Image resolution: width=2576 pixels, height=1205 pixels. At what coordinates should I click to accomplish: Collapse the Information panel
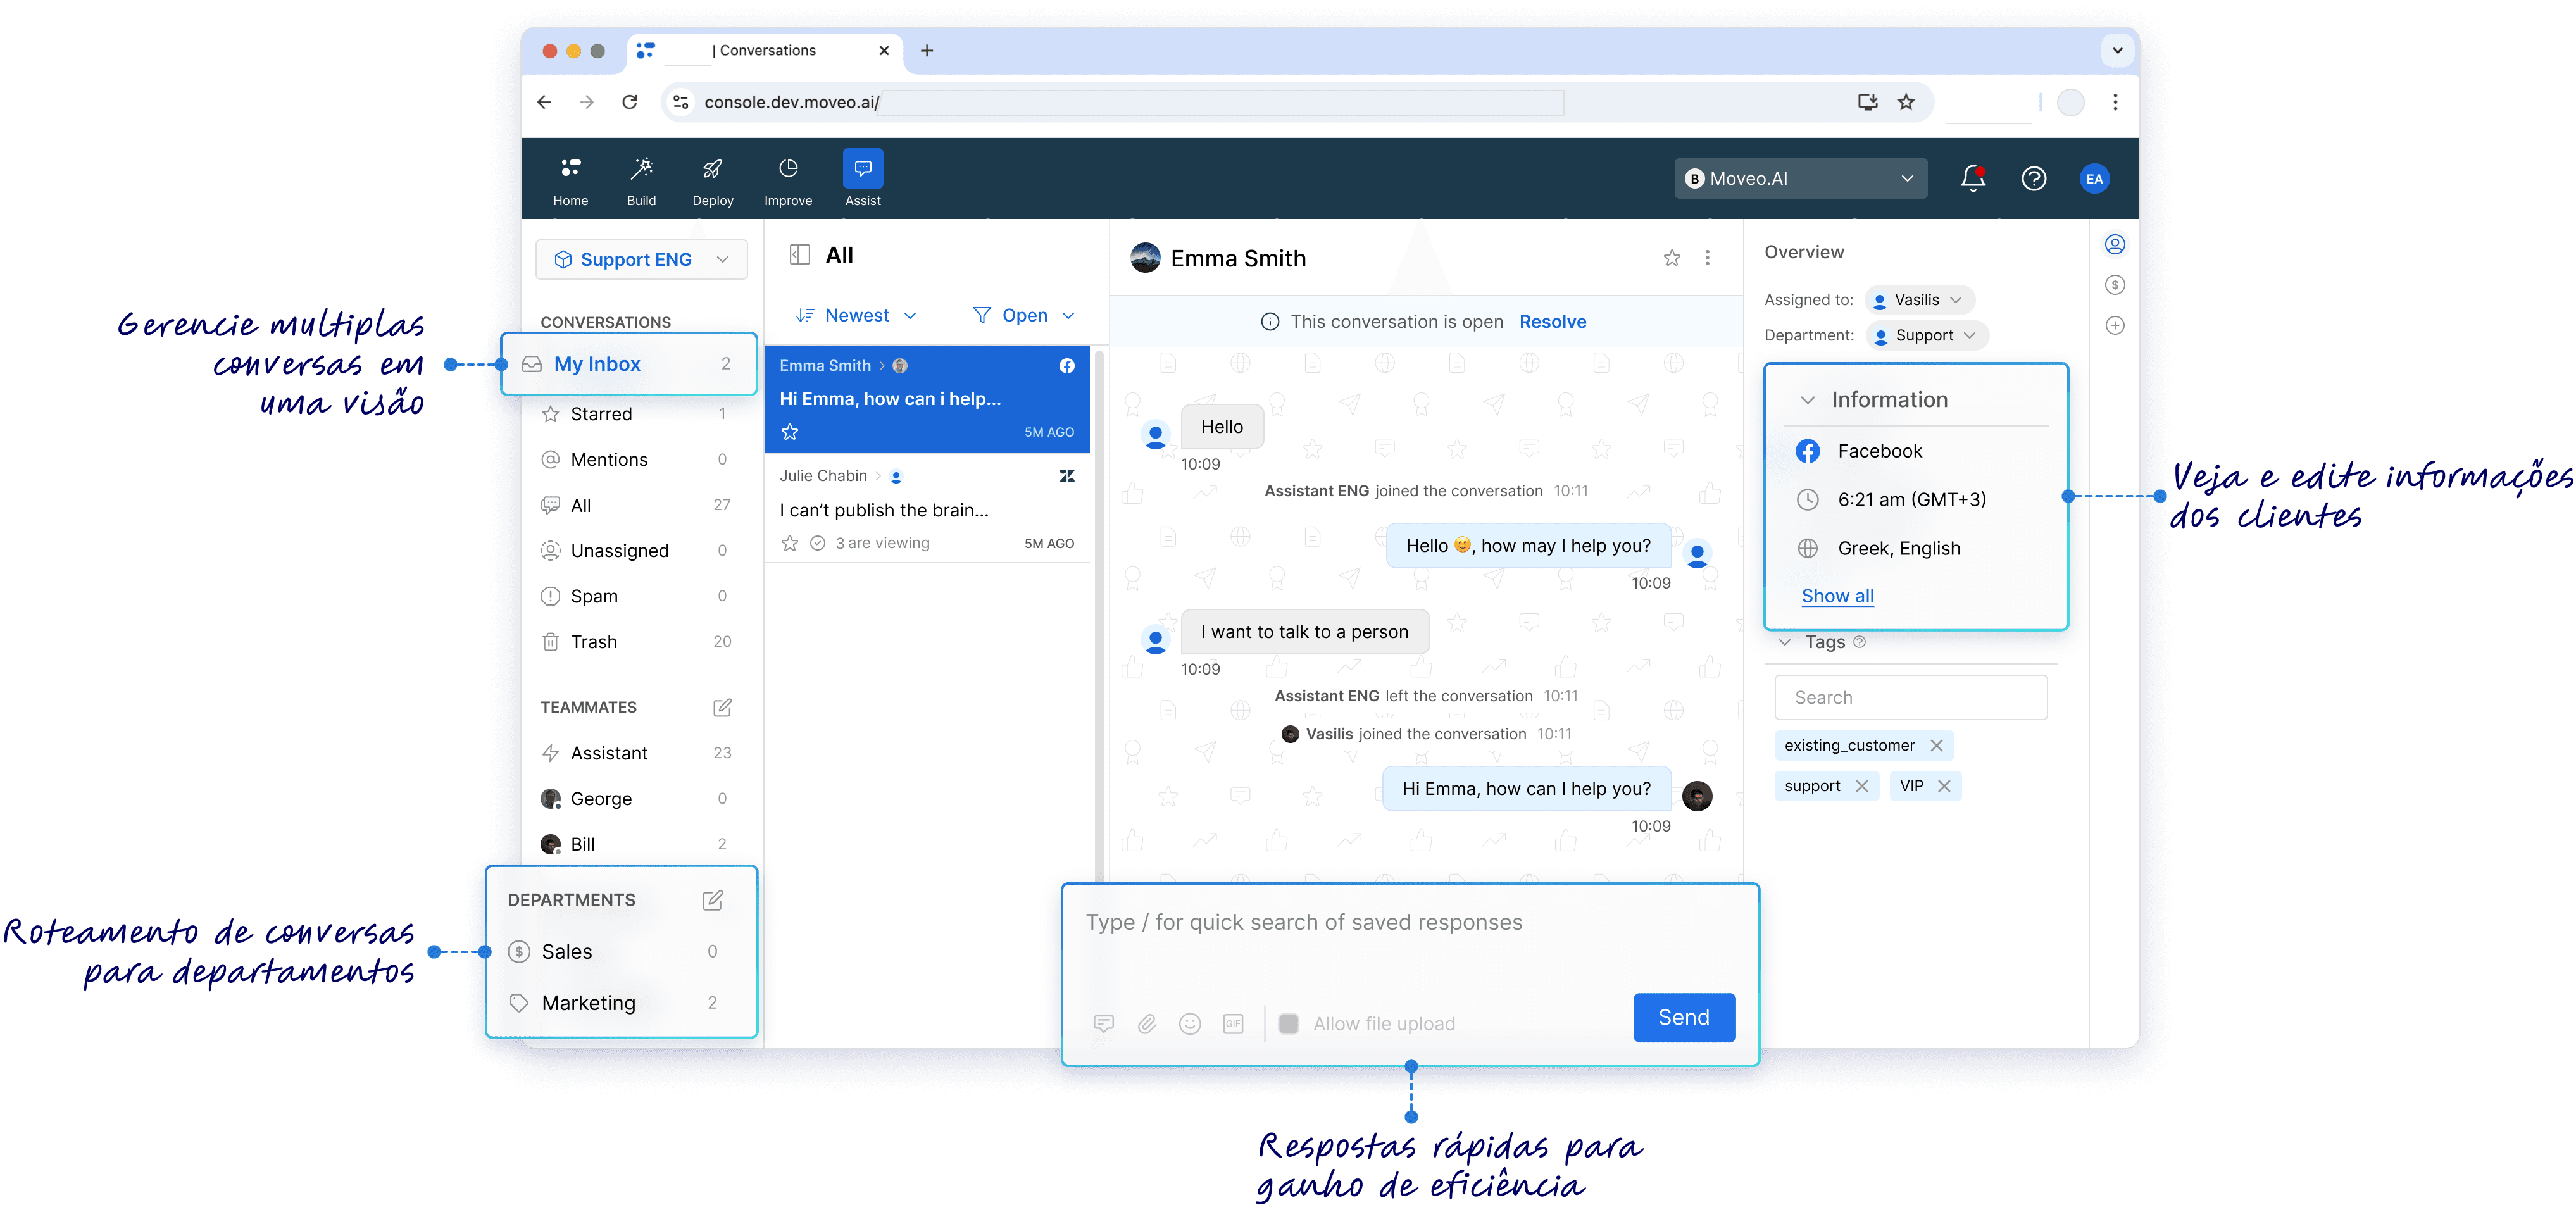pos(1808,399)
